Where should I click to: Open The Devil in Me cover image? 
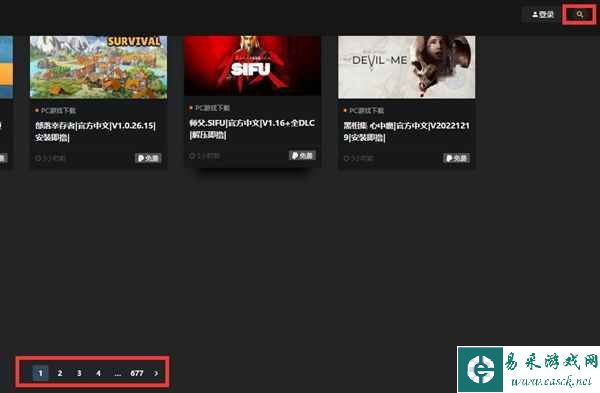(406, 67)
